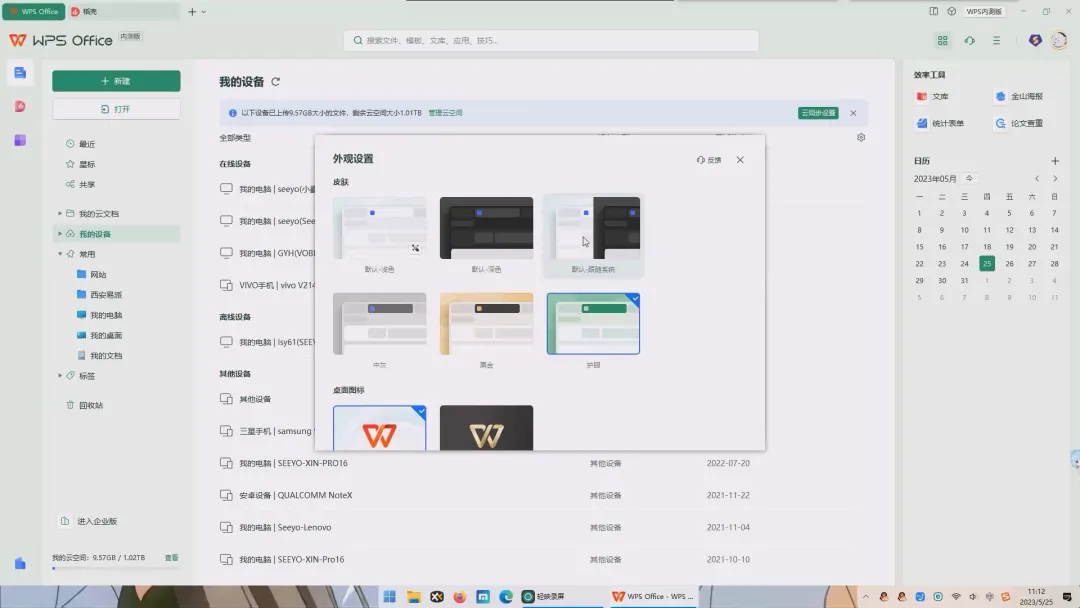Open the 论文查重 tool
This screenshot has width=1080, height=608.
(x=1019, y=123)
